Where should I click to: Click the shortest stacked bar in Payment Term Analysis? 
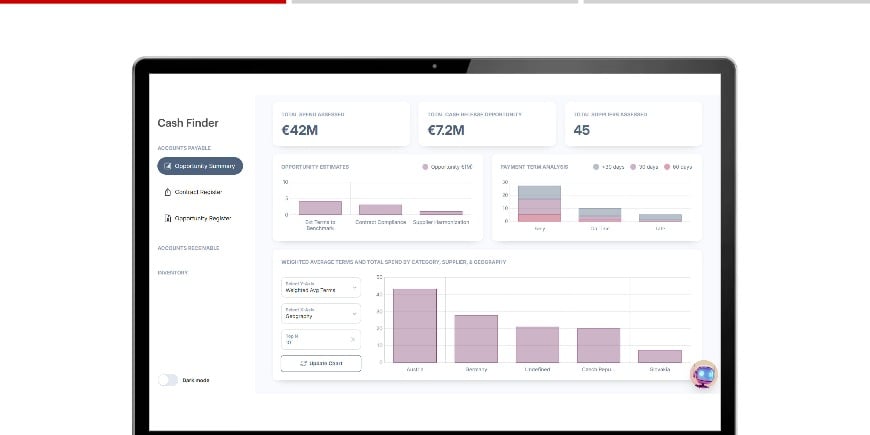(x=660, y=218)
